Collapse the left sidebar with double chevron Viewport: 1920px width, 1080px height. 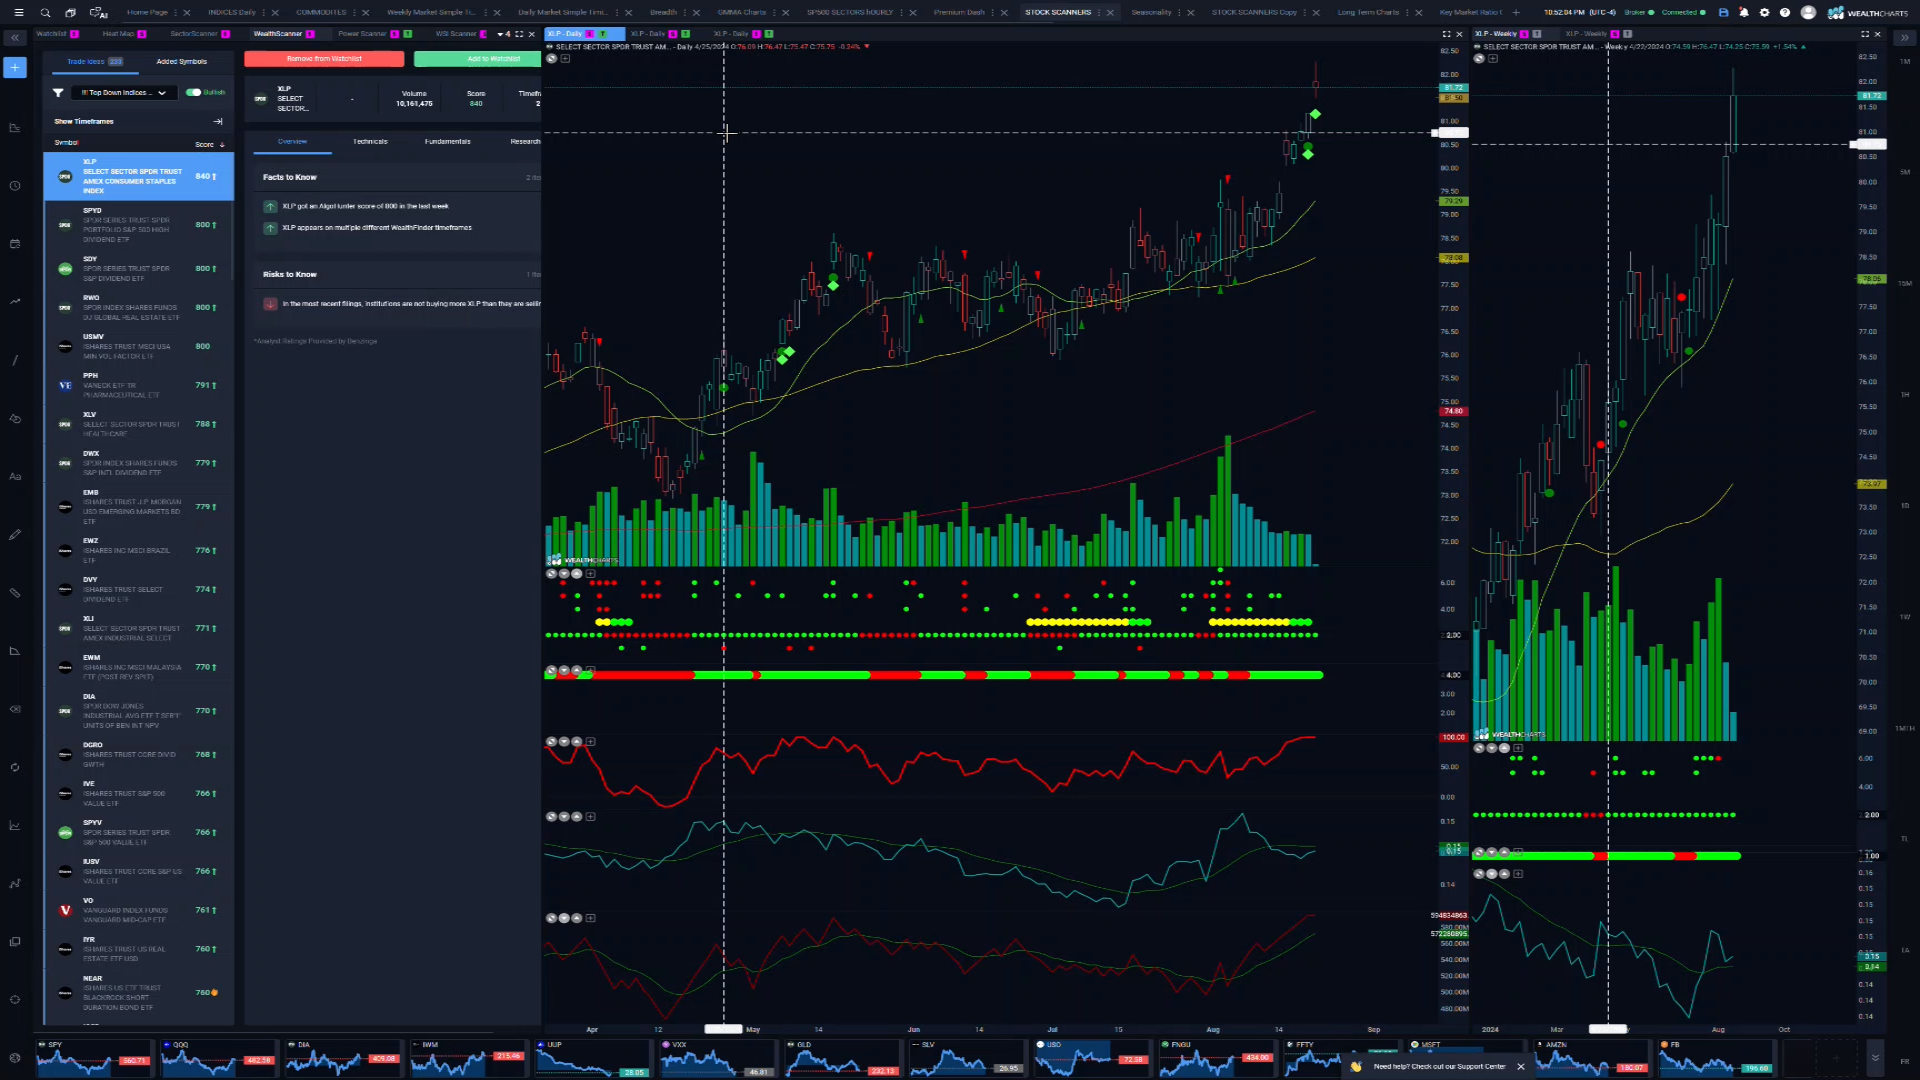click(x=15, y=37)
